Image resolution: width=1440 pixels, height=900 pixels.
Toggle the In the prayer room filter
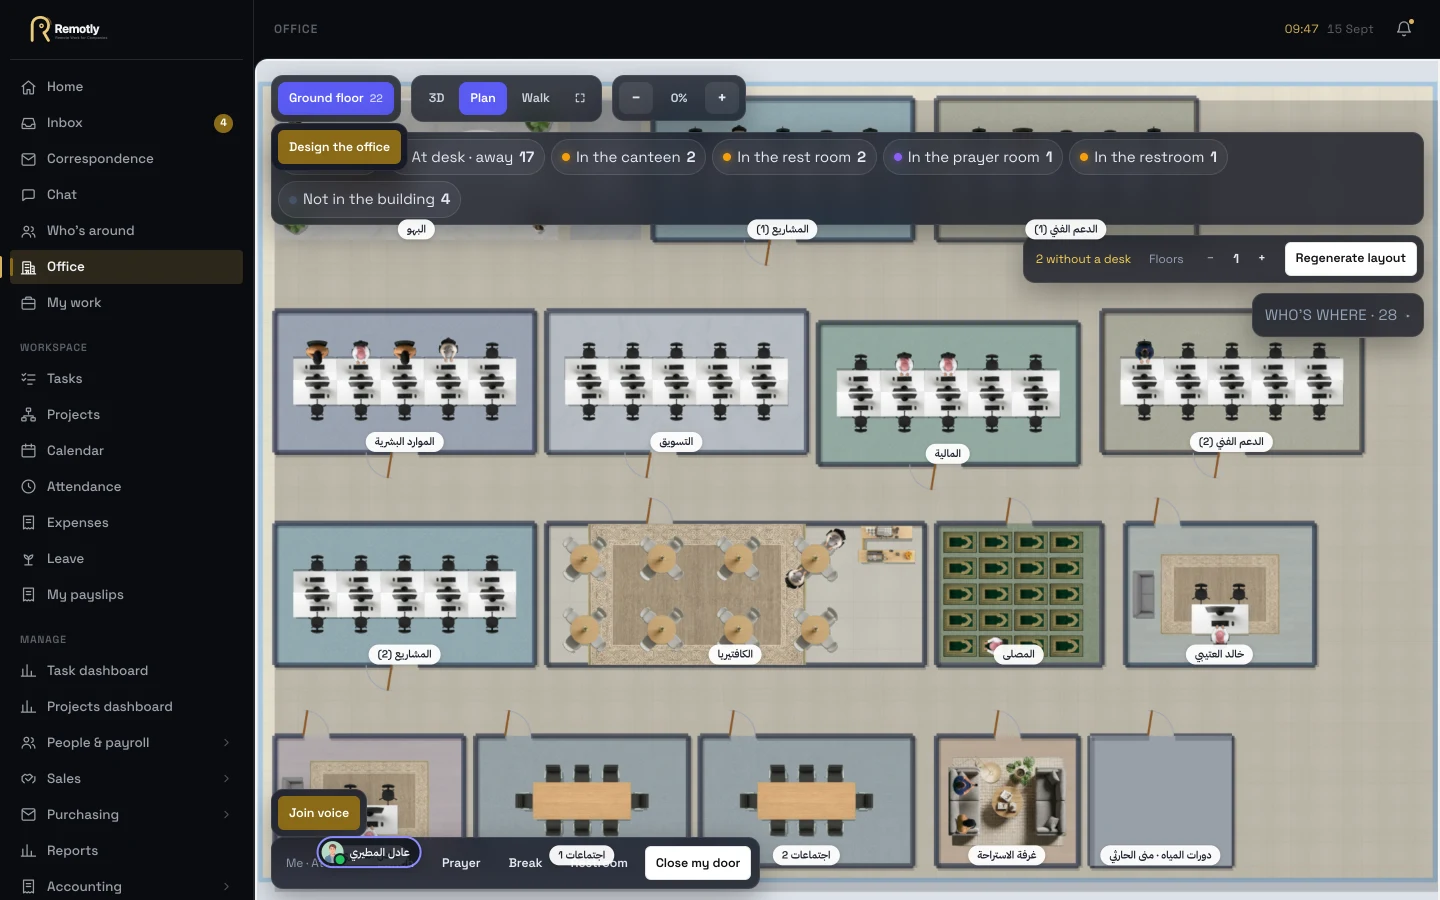pos(972,157)
